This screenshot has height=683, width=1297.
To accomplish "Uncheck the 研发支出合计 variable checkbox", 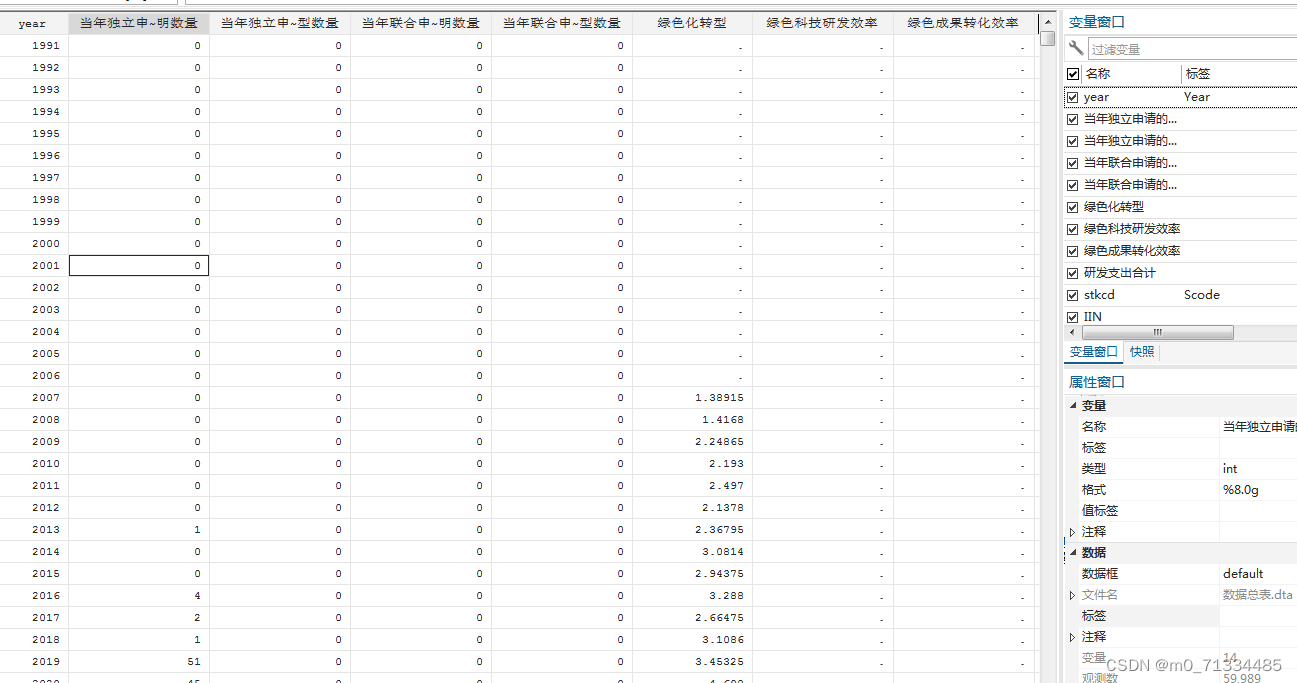I will point(1073,273).
